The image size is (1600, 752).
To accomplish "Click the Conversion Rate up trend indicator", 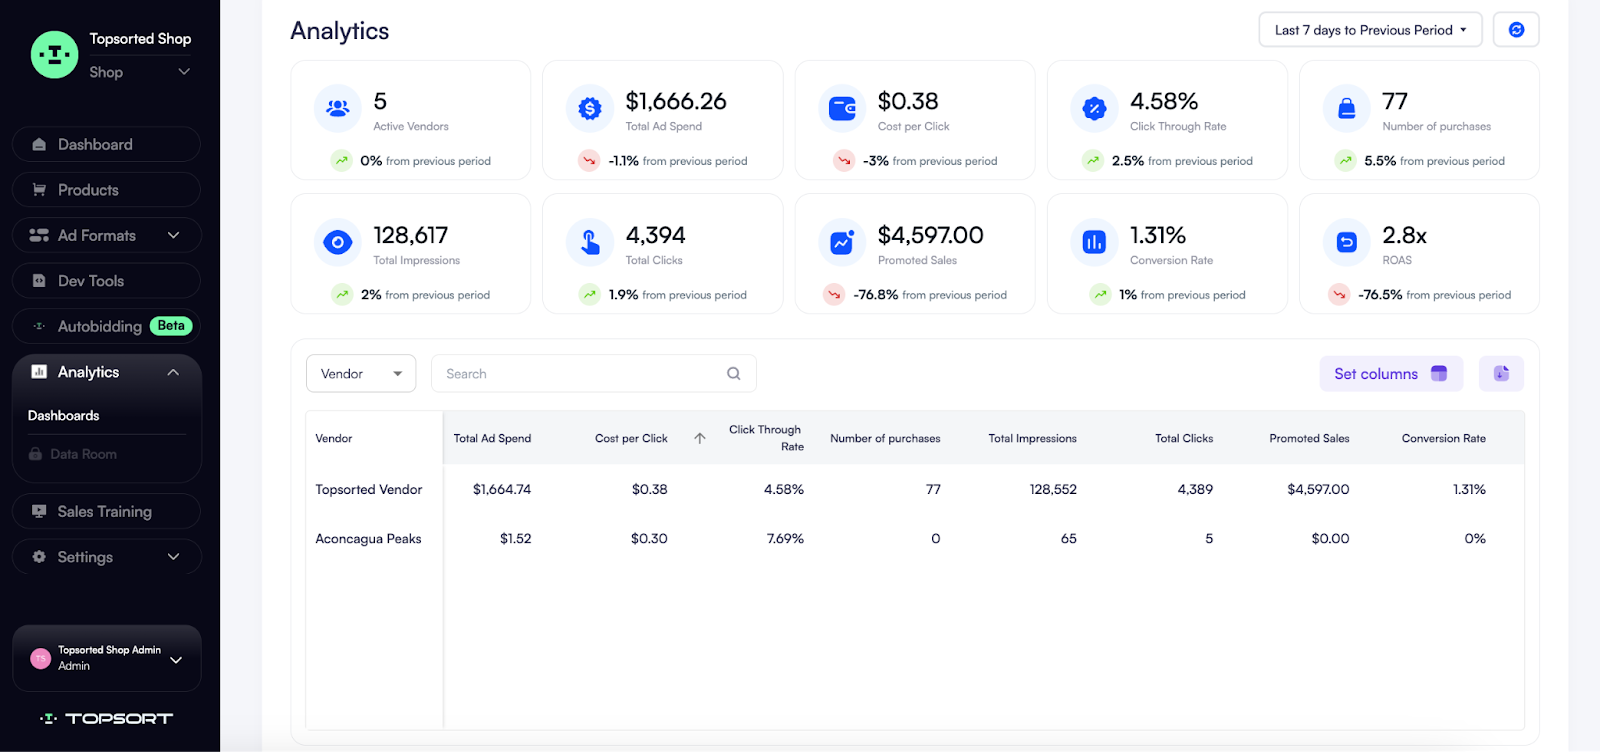I will coord(1100,294).
